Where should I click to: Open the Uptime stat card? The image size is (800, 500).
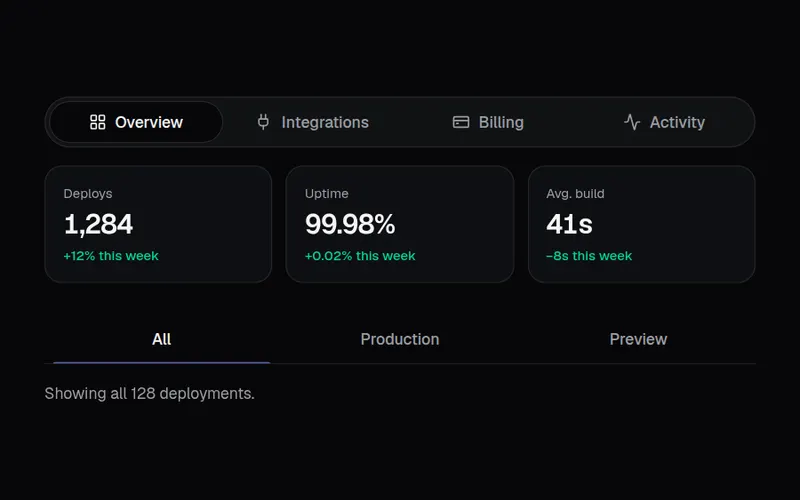tap(400, 224)
